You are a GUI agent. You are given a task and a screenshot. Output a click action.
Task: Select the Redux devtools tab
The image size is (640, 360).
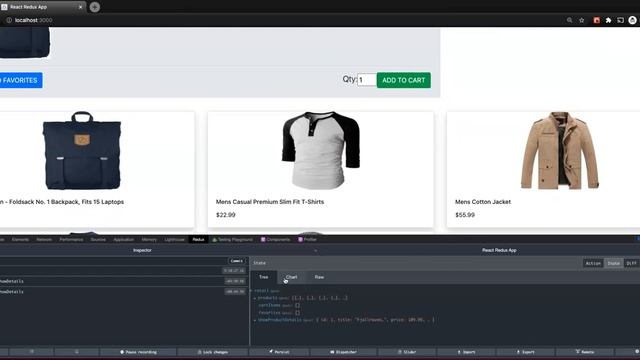pos(198,240)
